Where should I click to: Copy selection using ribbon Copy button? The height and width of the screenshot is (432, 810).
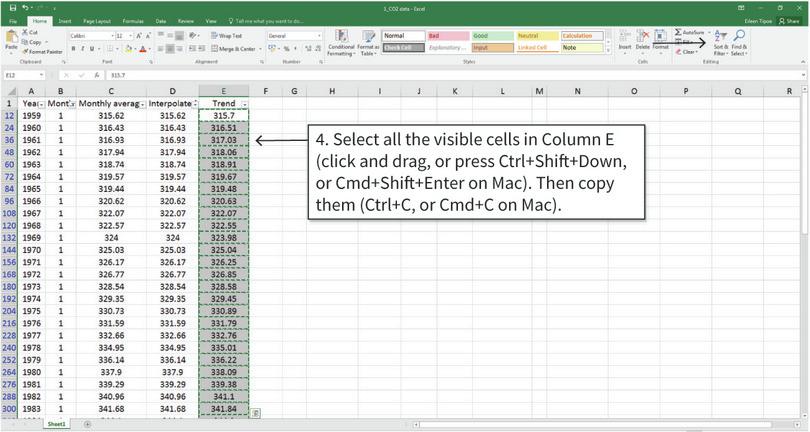tap(32, 42)
